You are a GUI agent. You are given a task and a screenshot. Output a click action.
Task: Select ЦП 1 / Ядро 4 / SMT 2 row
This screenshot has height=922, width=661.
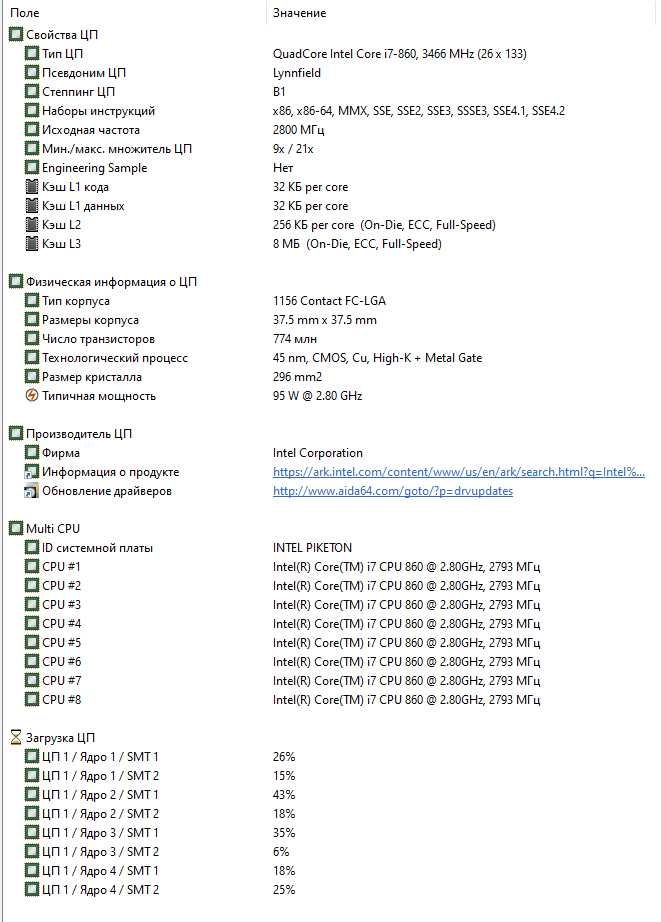point(329,890)
